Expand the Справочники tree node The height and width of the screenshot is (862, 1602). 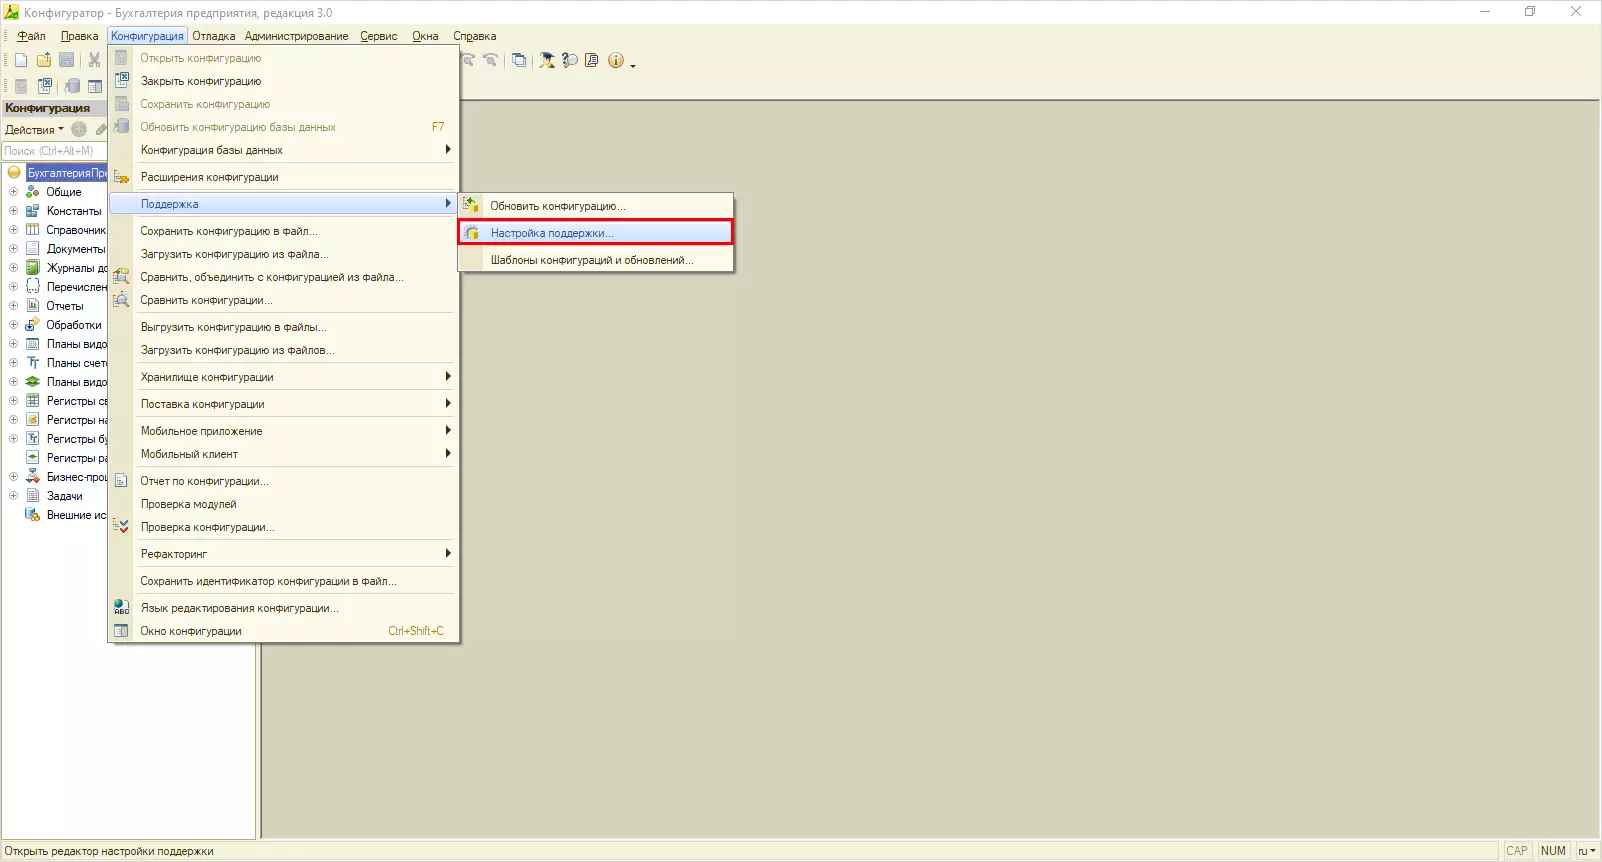click(x=13, y=230)
